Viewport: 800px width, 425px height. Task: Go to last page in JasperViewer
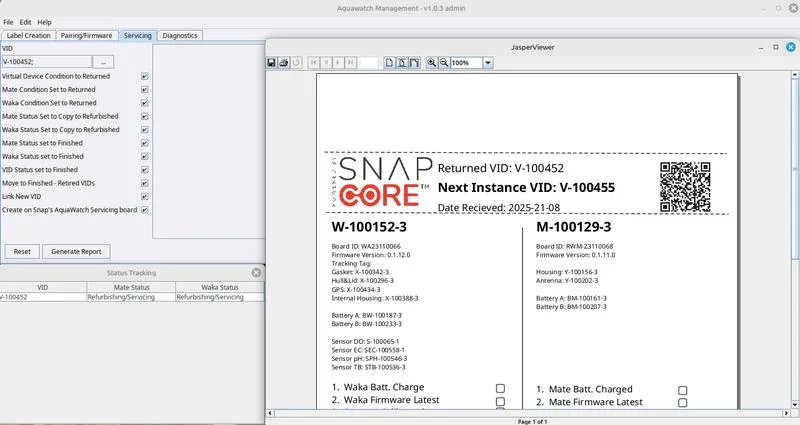coord(350,62)
